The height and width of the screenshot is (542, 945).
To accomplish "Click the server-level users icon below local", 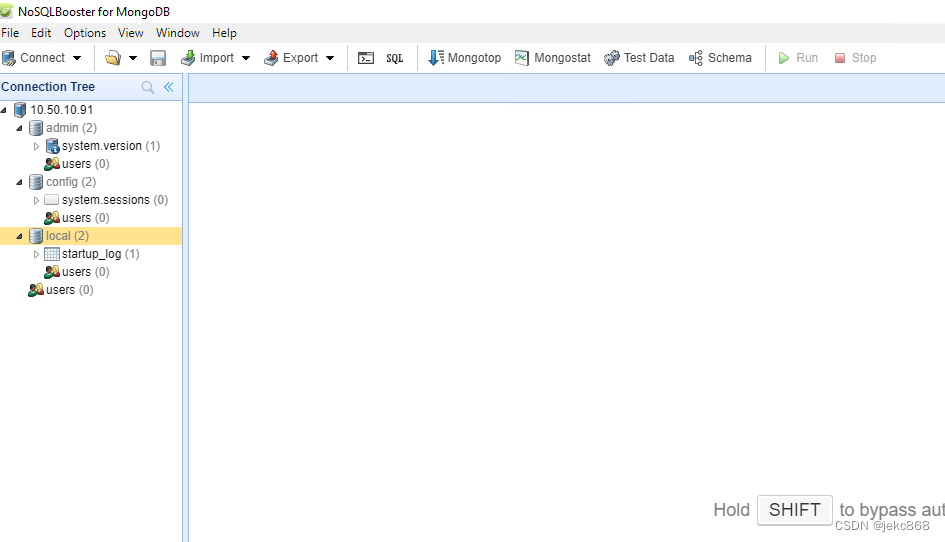I will (x=36, y=290).
